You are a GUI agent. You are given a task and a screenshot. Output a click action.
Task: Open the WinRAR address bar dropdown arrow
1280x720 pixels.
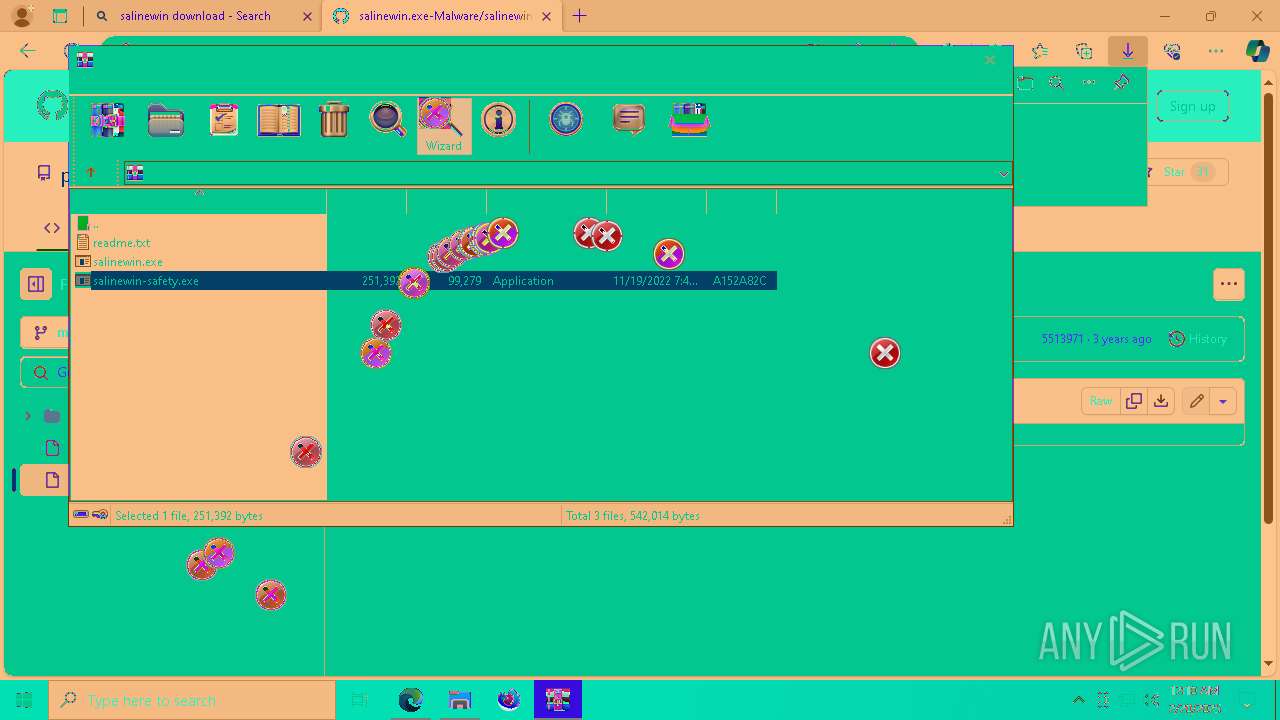point(1003,174)
